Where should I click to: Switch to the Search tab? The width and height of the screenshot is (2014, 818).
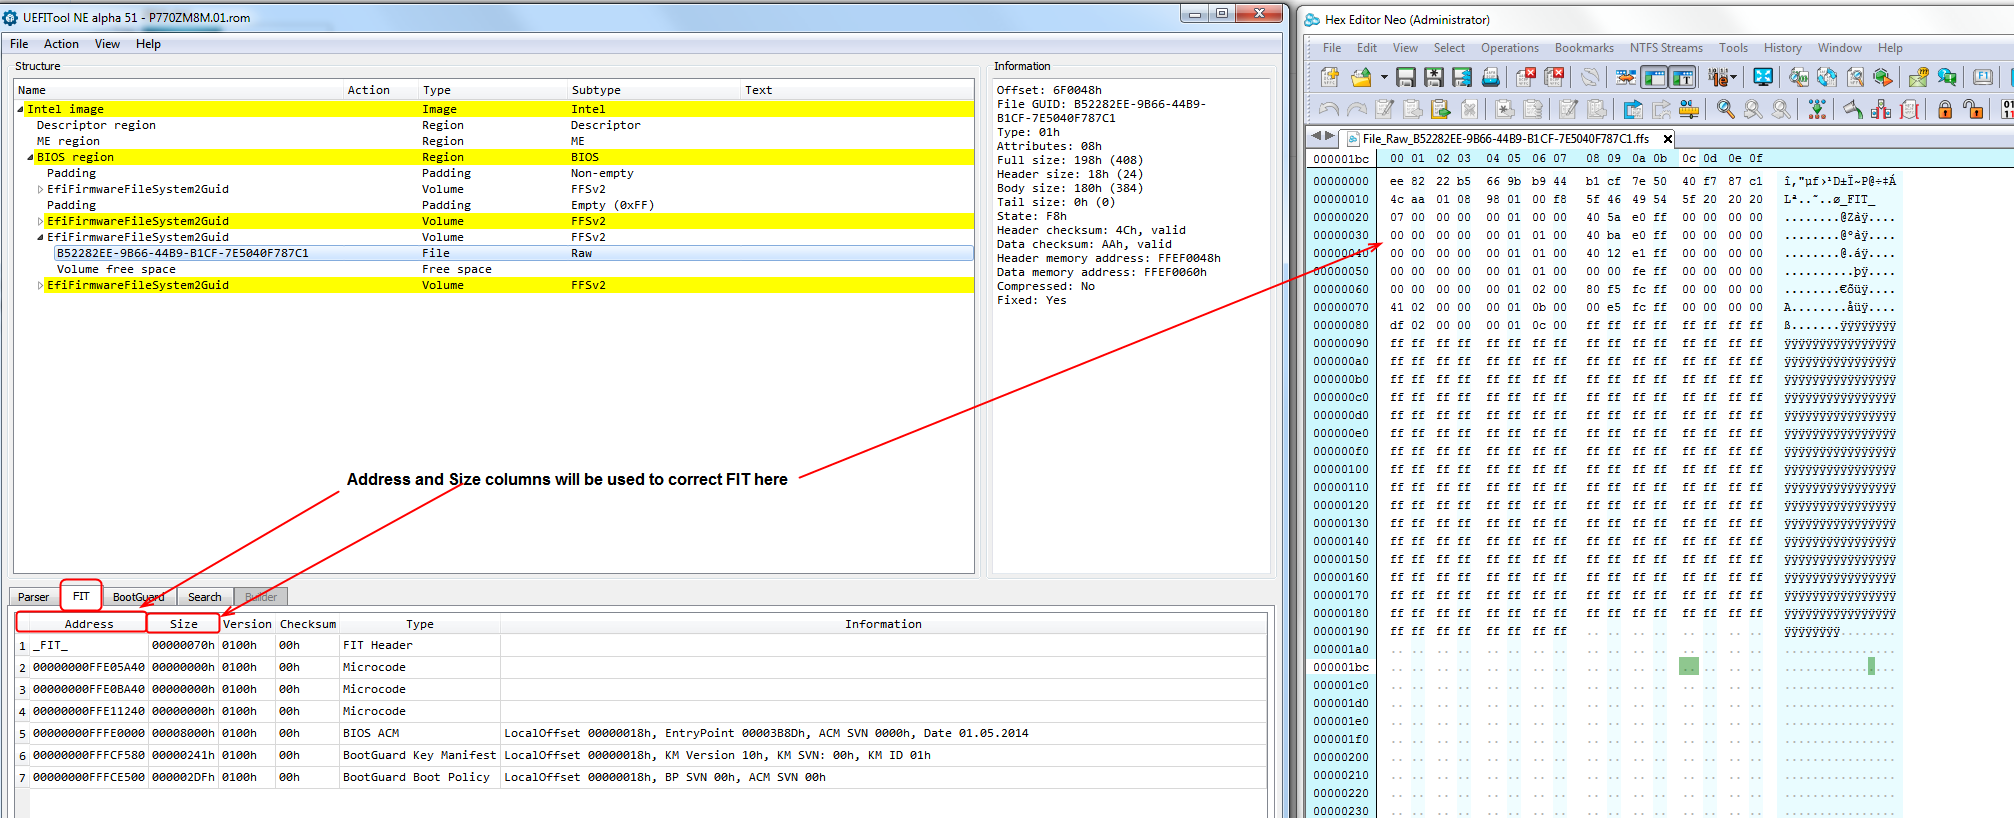coord(205,597)
